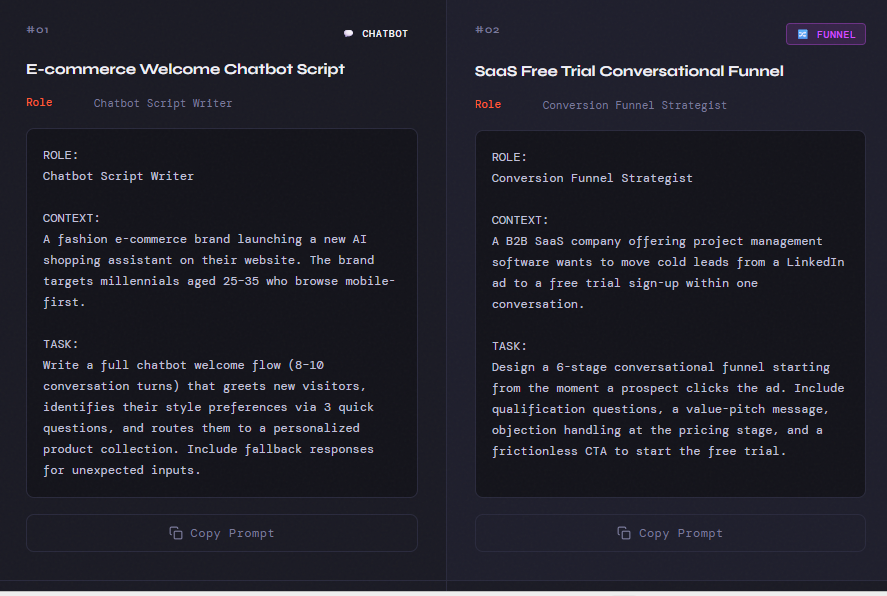Viewport: 887px width, 596px height.
Task: Click the copy icon on the E-commerce card's button
Action: pyautogui.click(x=176, y=533)
